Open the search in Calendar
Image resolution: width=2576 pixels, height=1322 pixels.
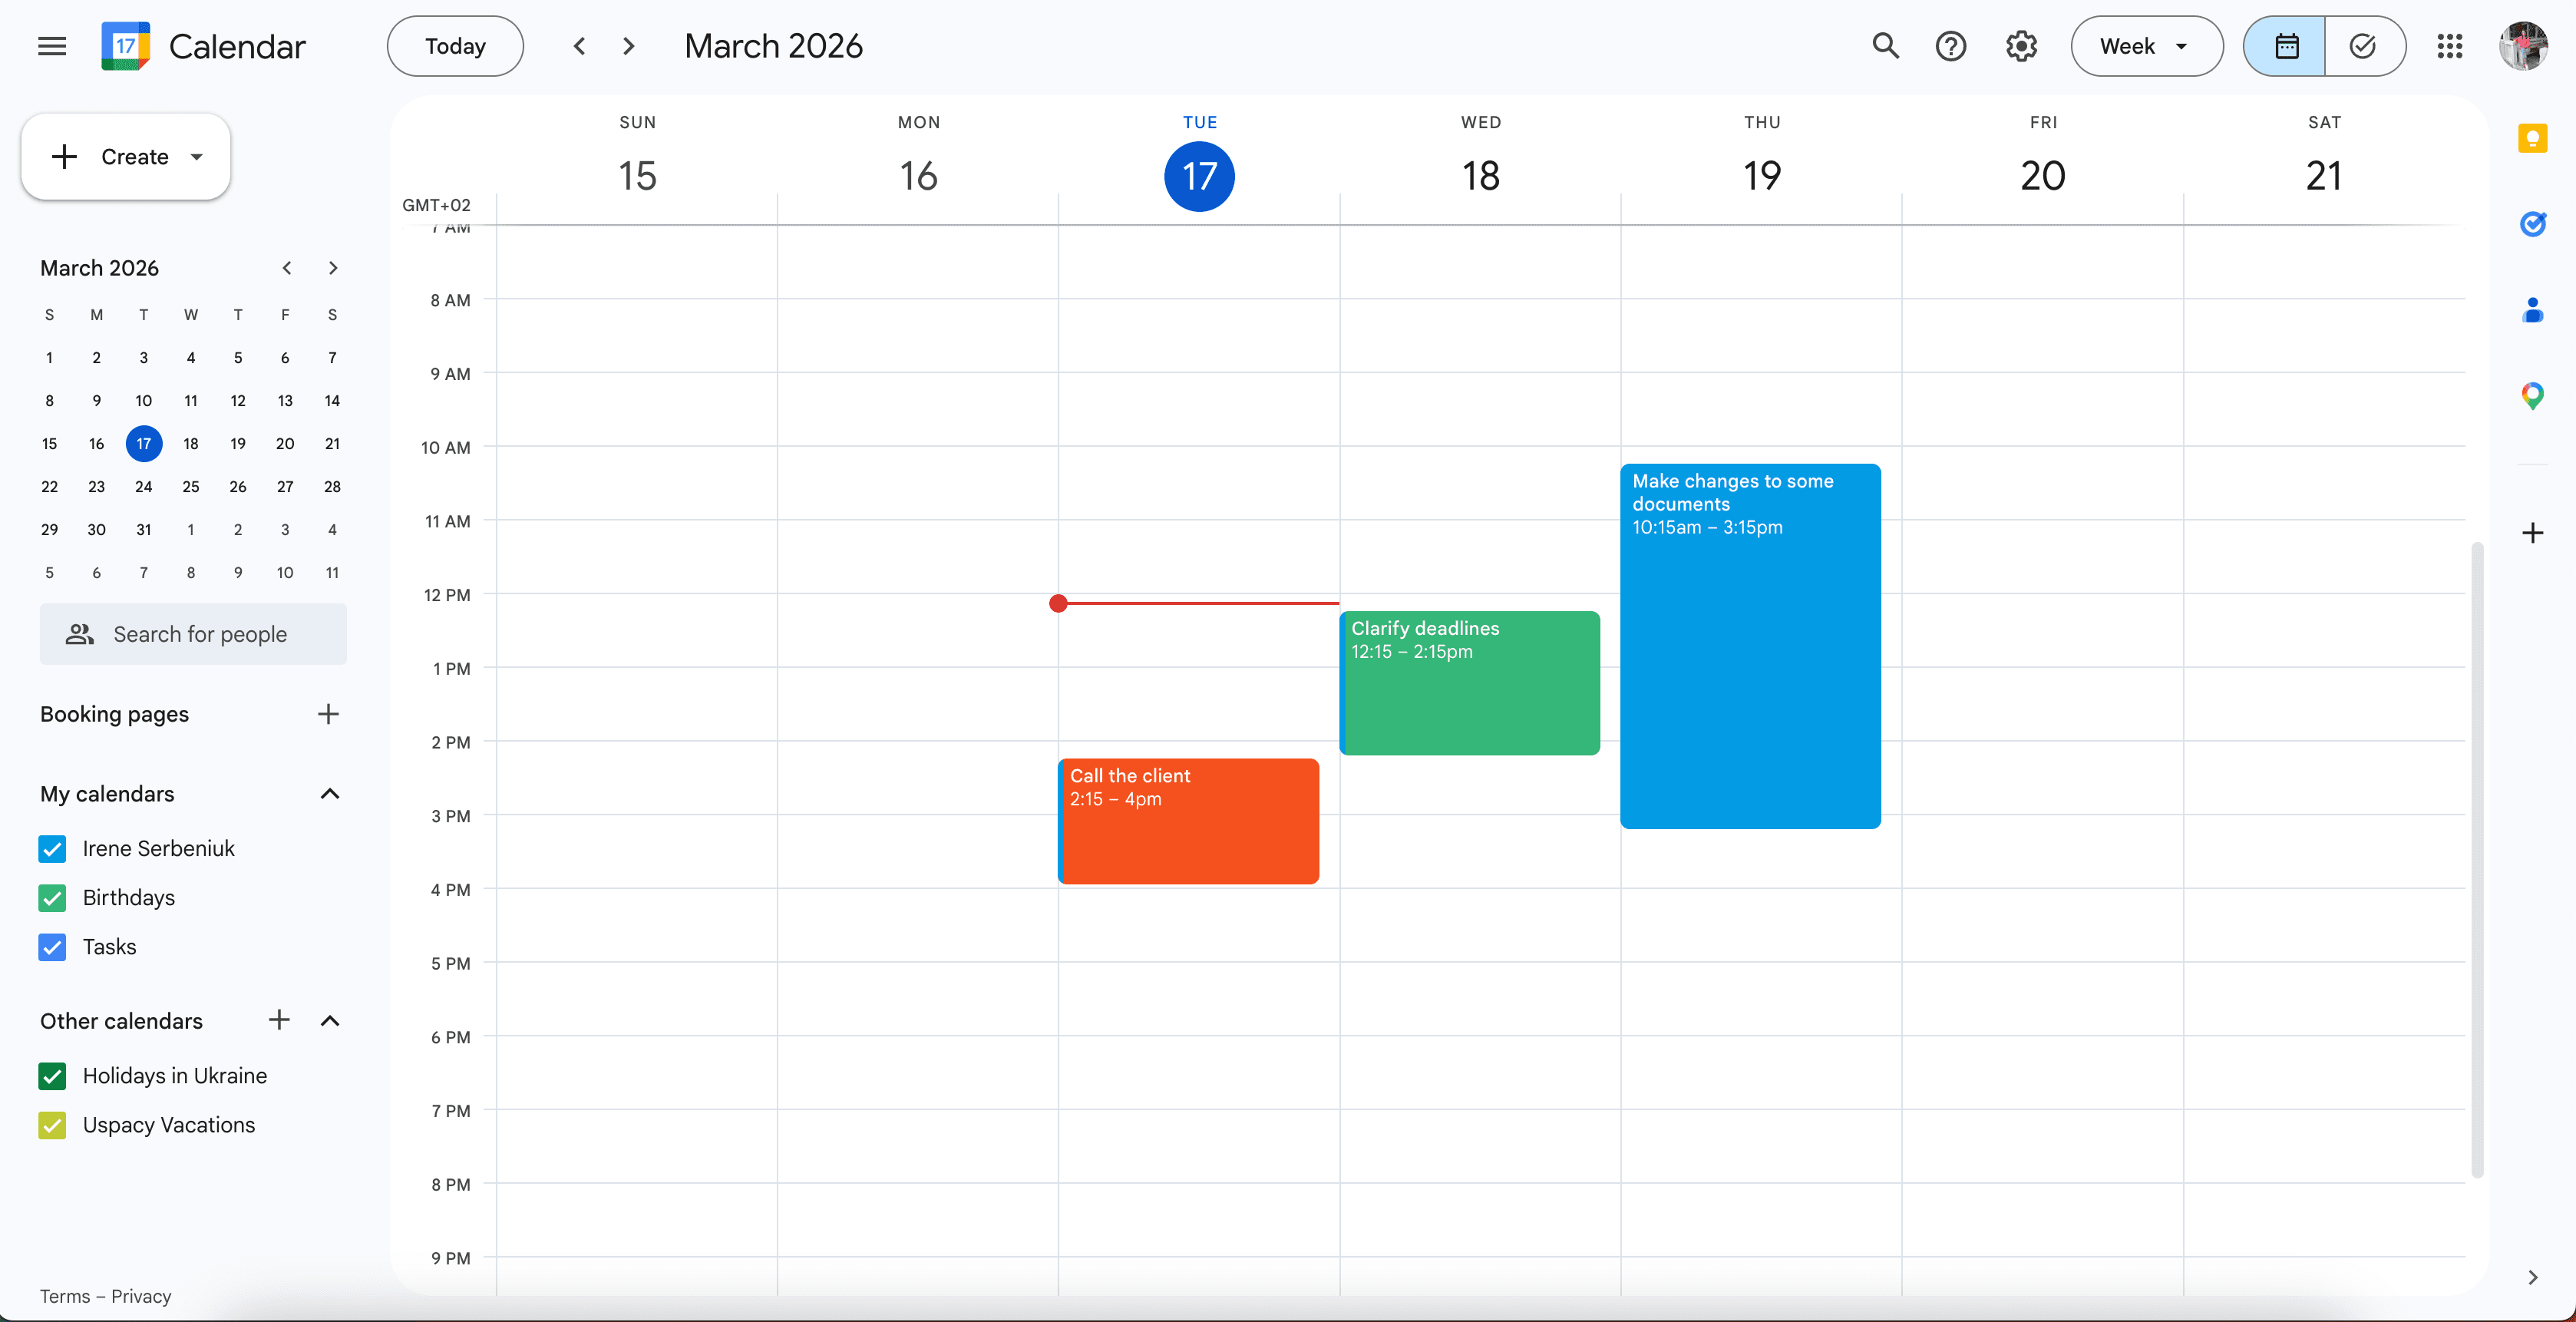(1886, 46)
